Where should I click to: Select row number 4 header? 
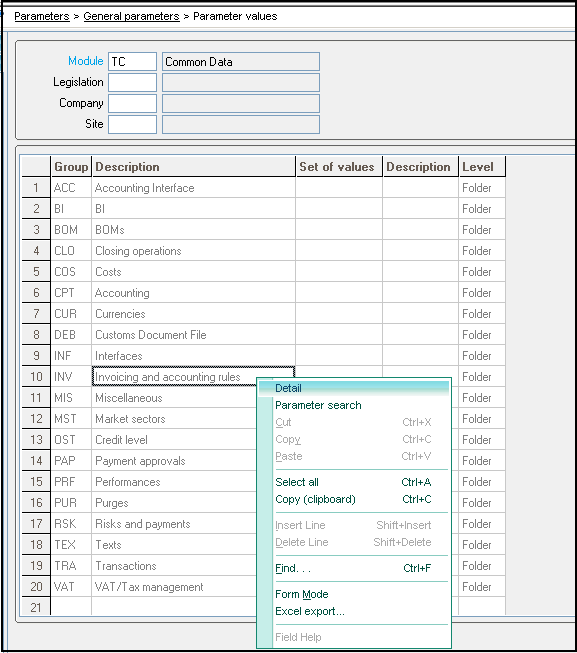click(x=36, y=251)
